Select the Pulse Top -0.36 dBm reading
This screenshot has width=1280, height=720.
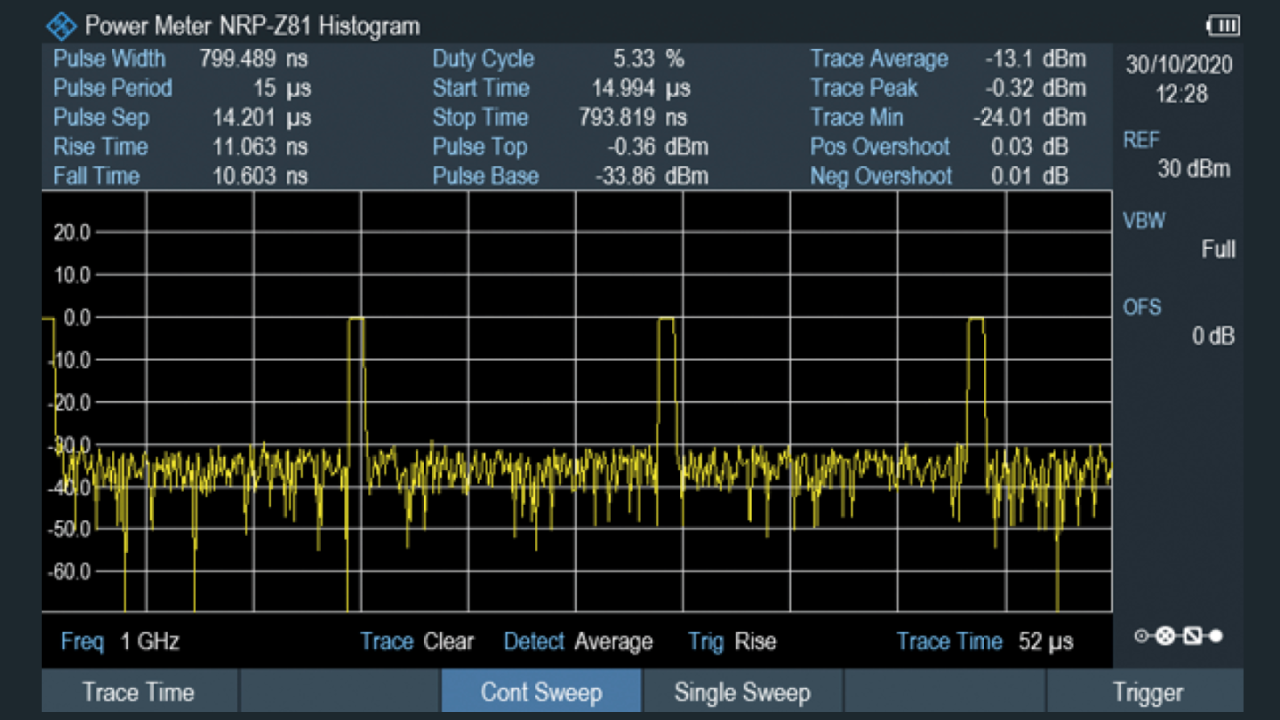pos(570,147)
